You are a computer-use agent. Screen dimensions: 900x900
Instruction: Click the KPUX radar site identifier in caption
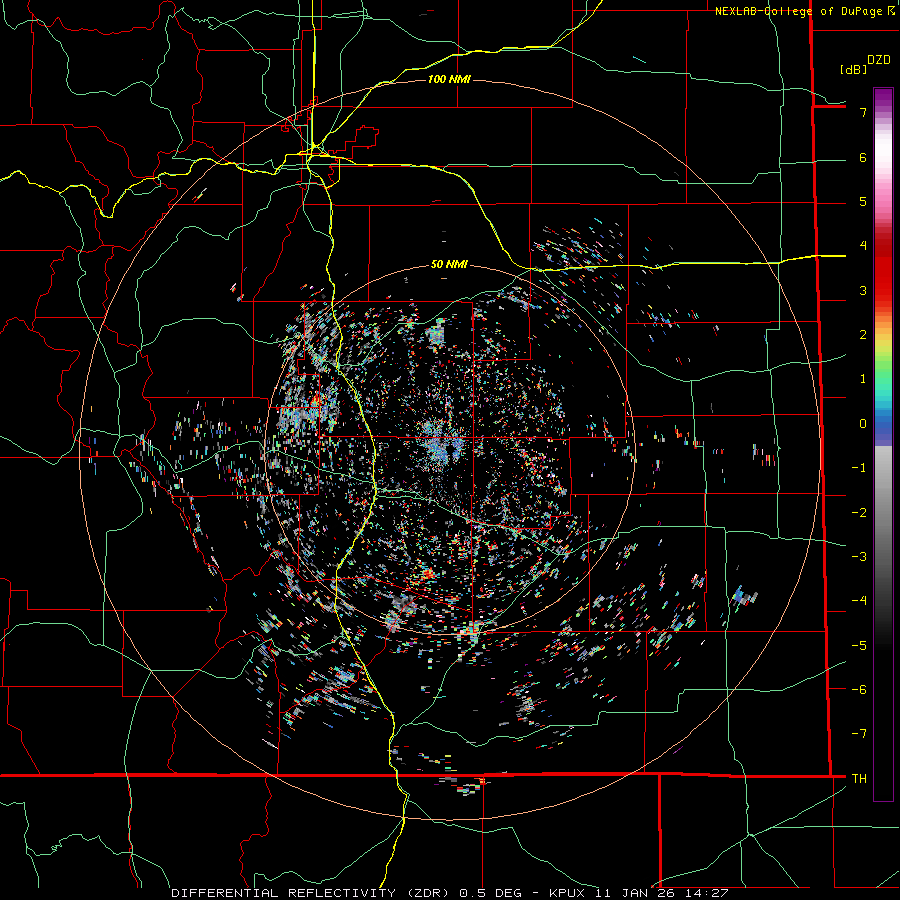point(568,893)
